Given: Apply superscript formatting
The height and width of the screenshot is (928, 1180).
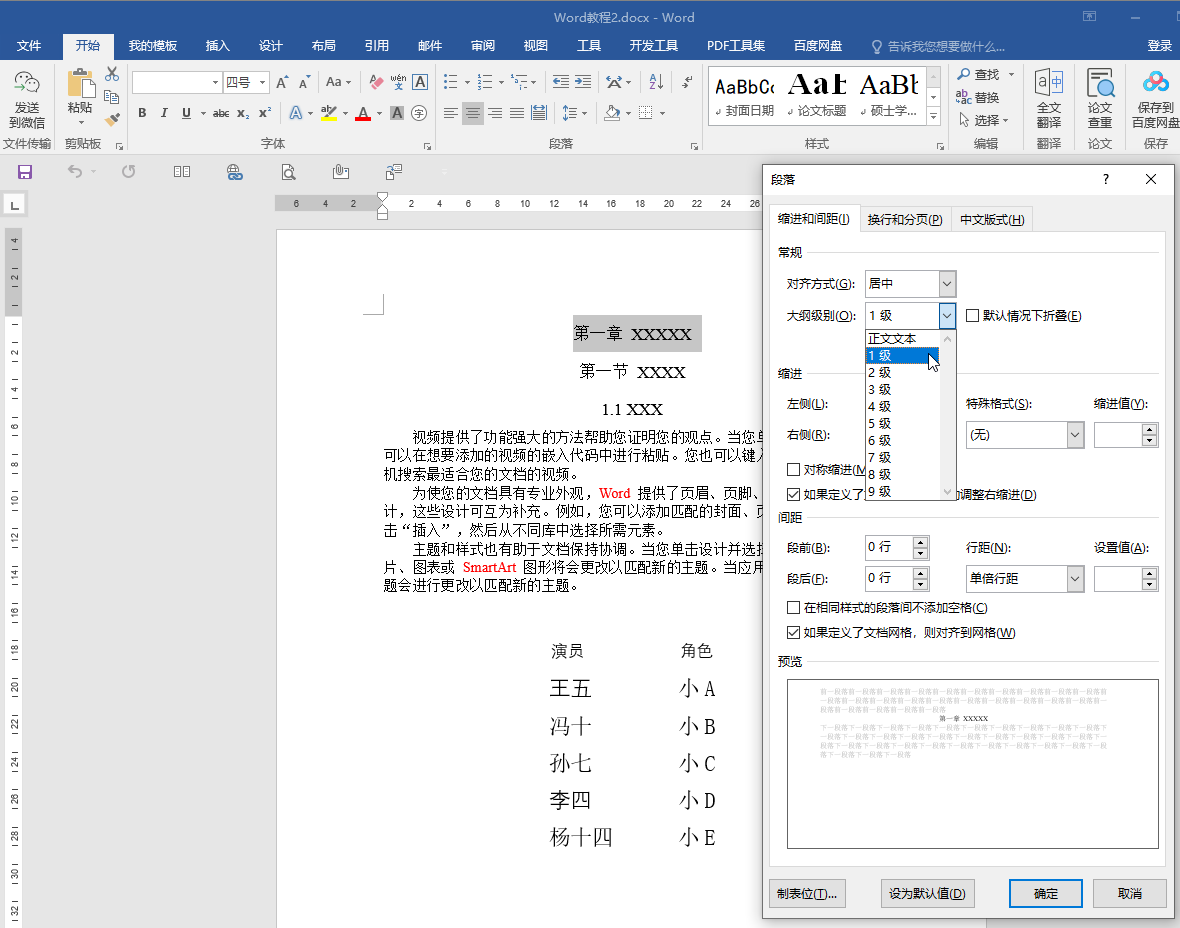Looking at the screenshot, I should 265,113.
